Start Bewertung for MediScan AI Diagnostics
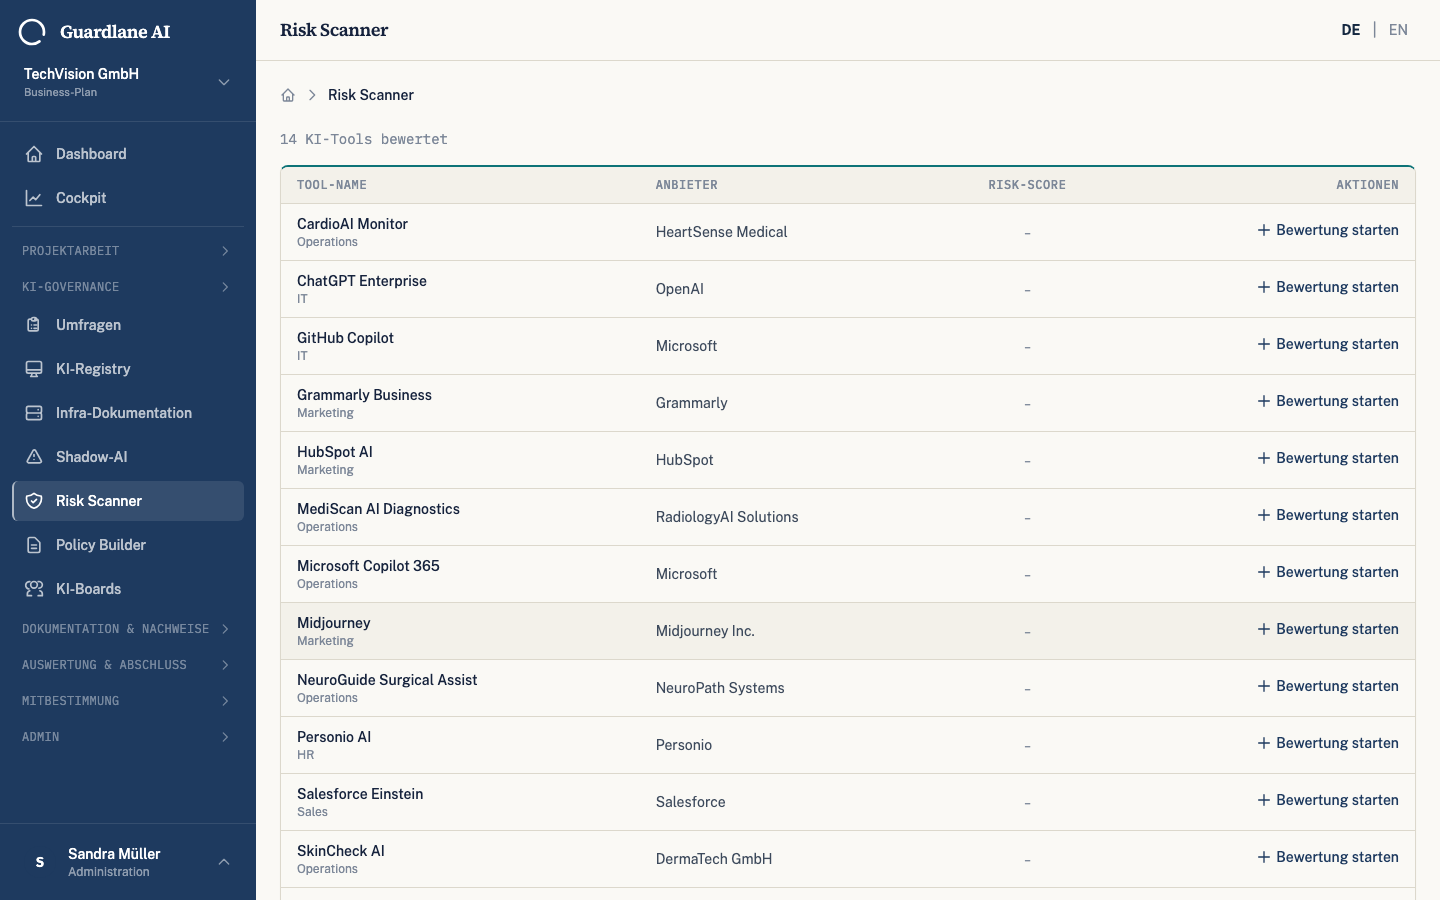 coord(1328,515)
